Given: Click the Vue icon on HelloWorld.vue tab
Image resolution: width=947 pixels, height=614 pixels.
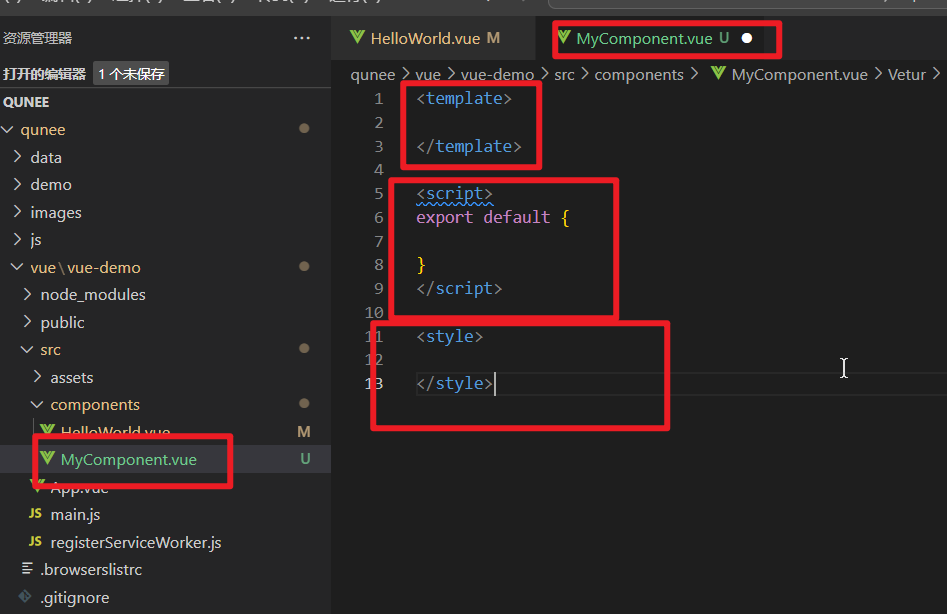Looking at the screenshot, I should point(357,37).
